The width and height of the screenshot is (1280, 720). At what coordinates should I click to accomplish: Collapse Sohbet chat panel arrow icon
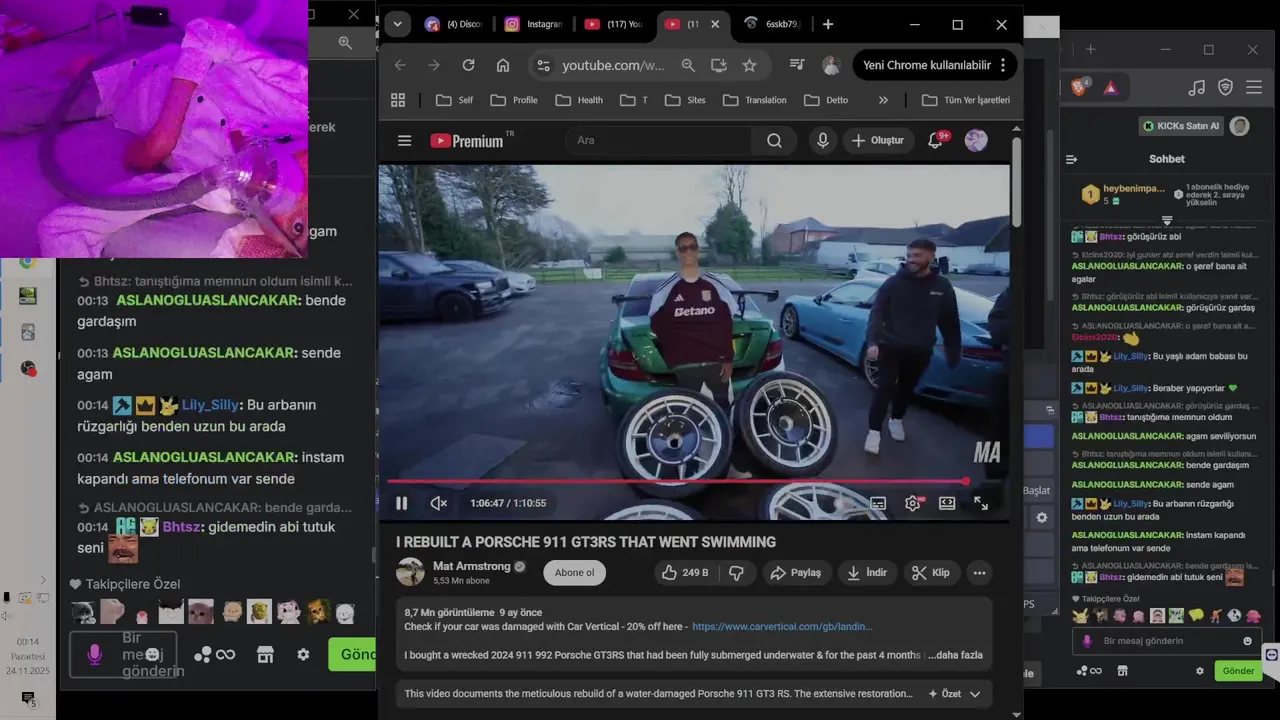coord(1071,159)
